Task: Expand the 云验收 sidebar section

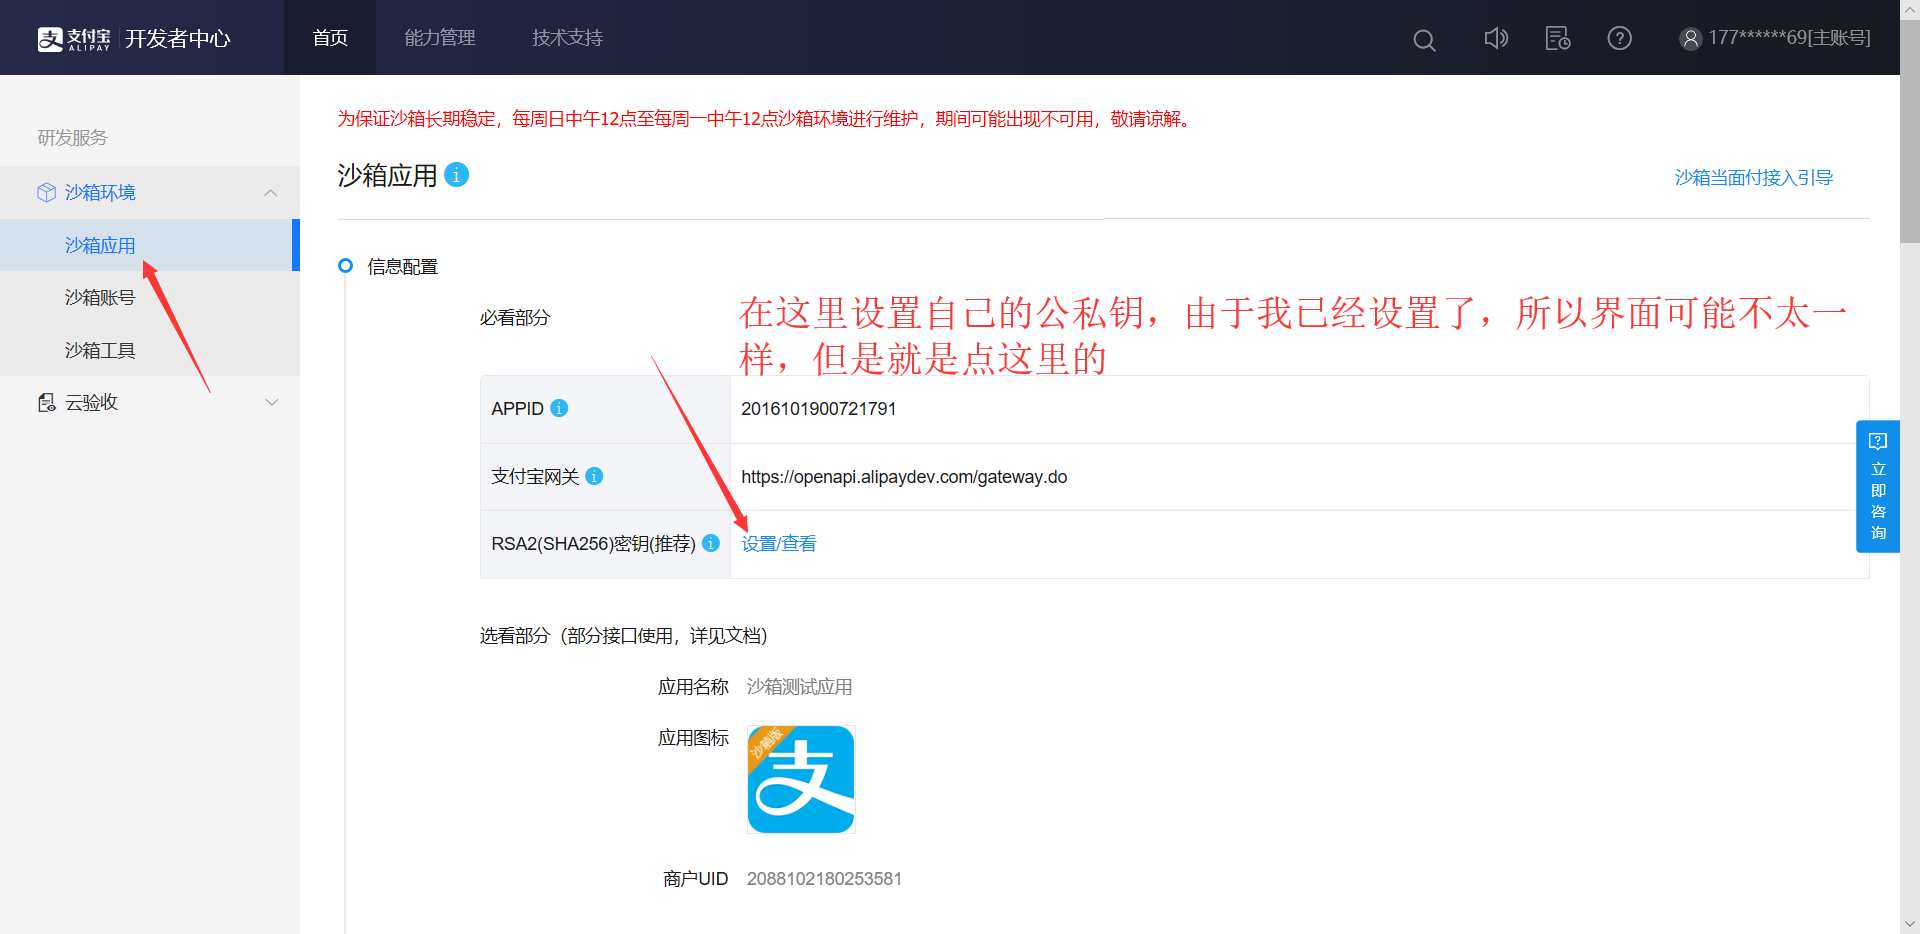Action: click(271, 402)
